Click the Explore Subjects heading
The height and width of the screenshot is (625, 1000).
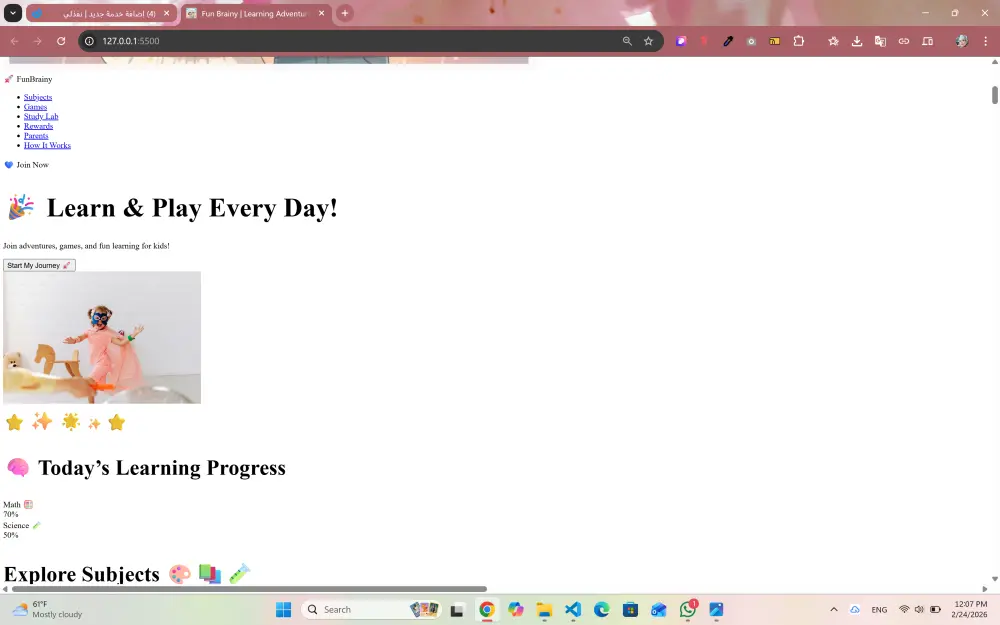128,574
